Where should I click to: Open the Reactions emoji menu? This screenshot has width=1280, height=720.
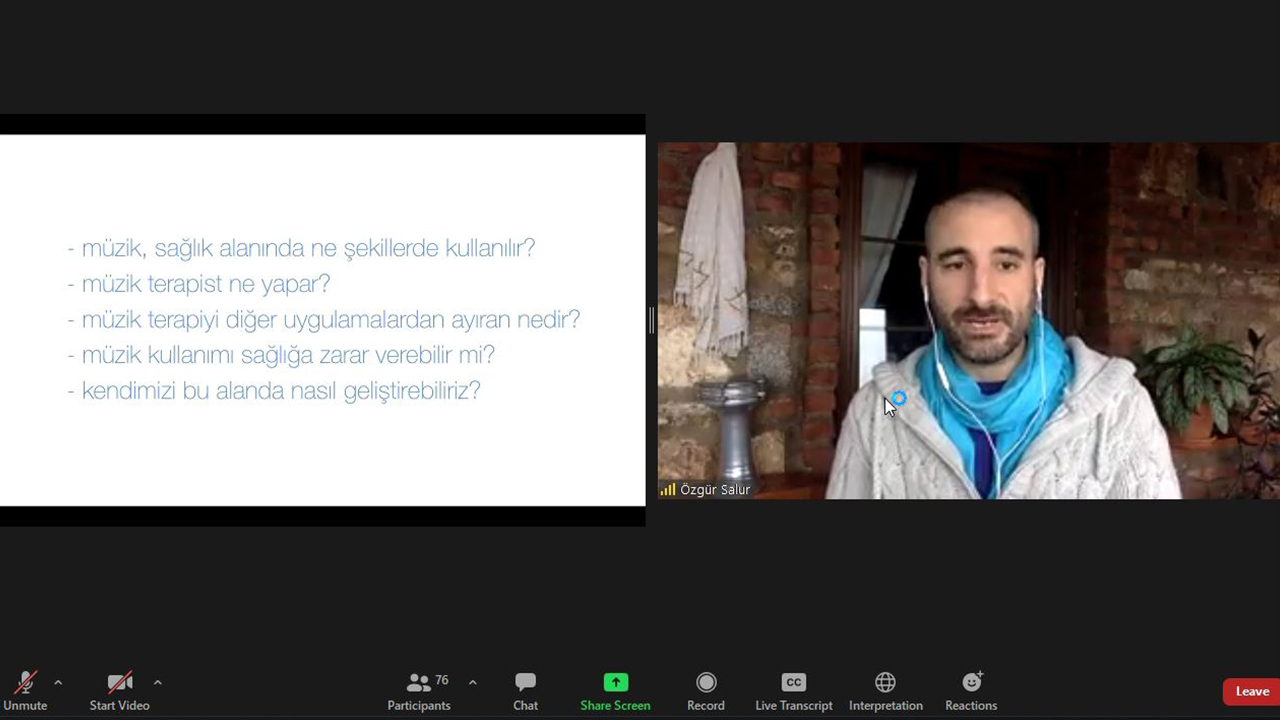tap(971, 691)
